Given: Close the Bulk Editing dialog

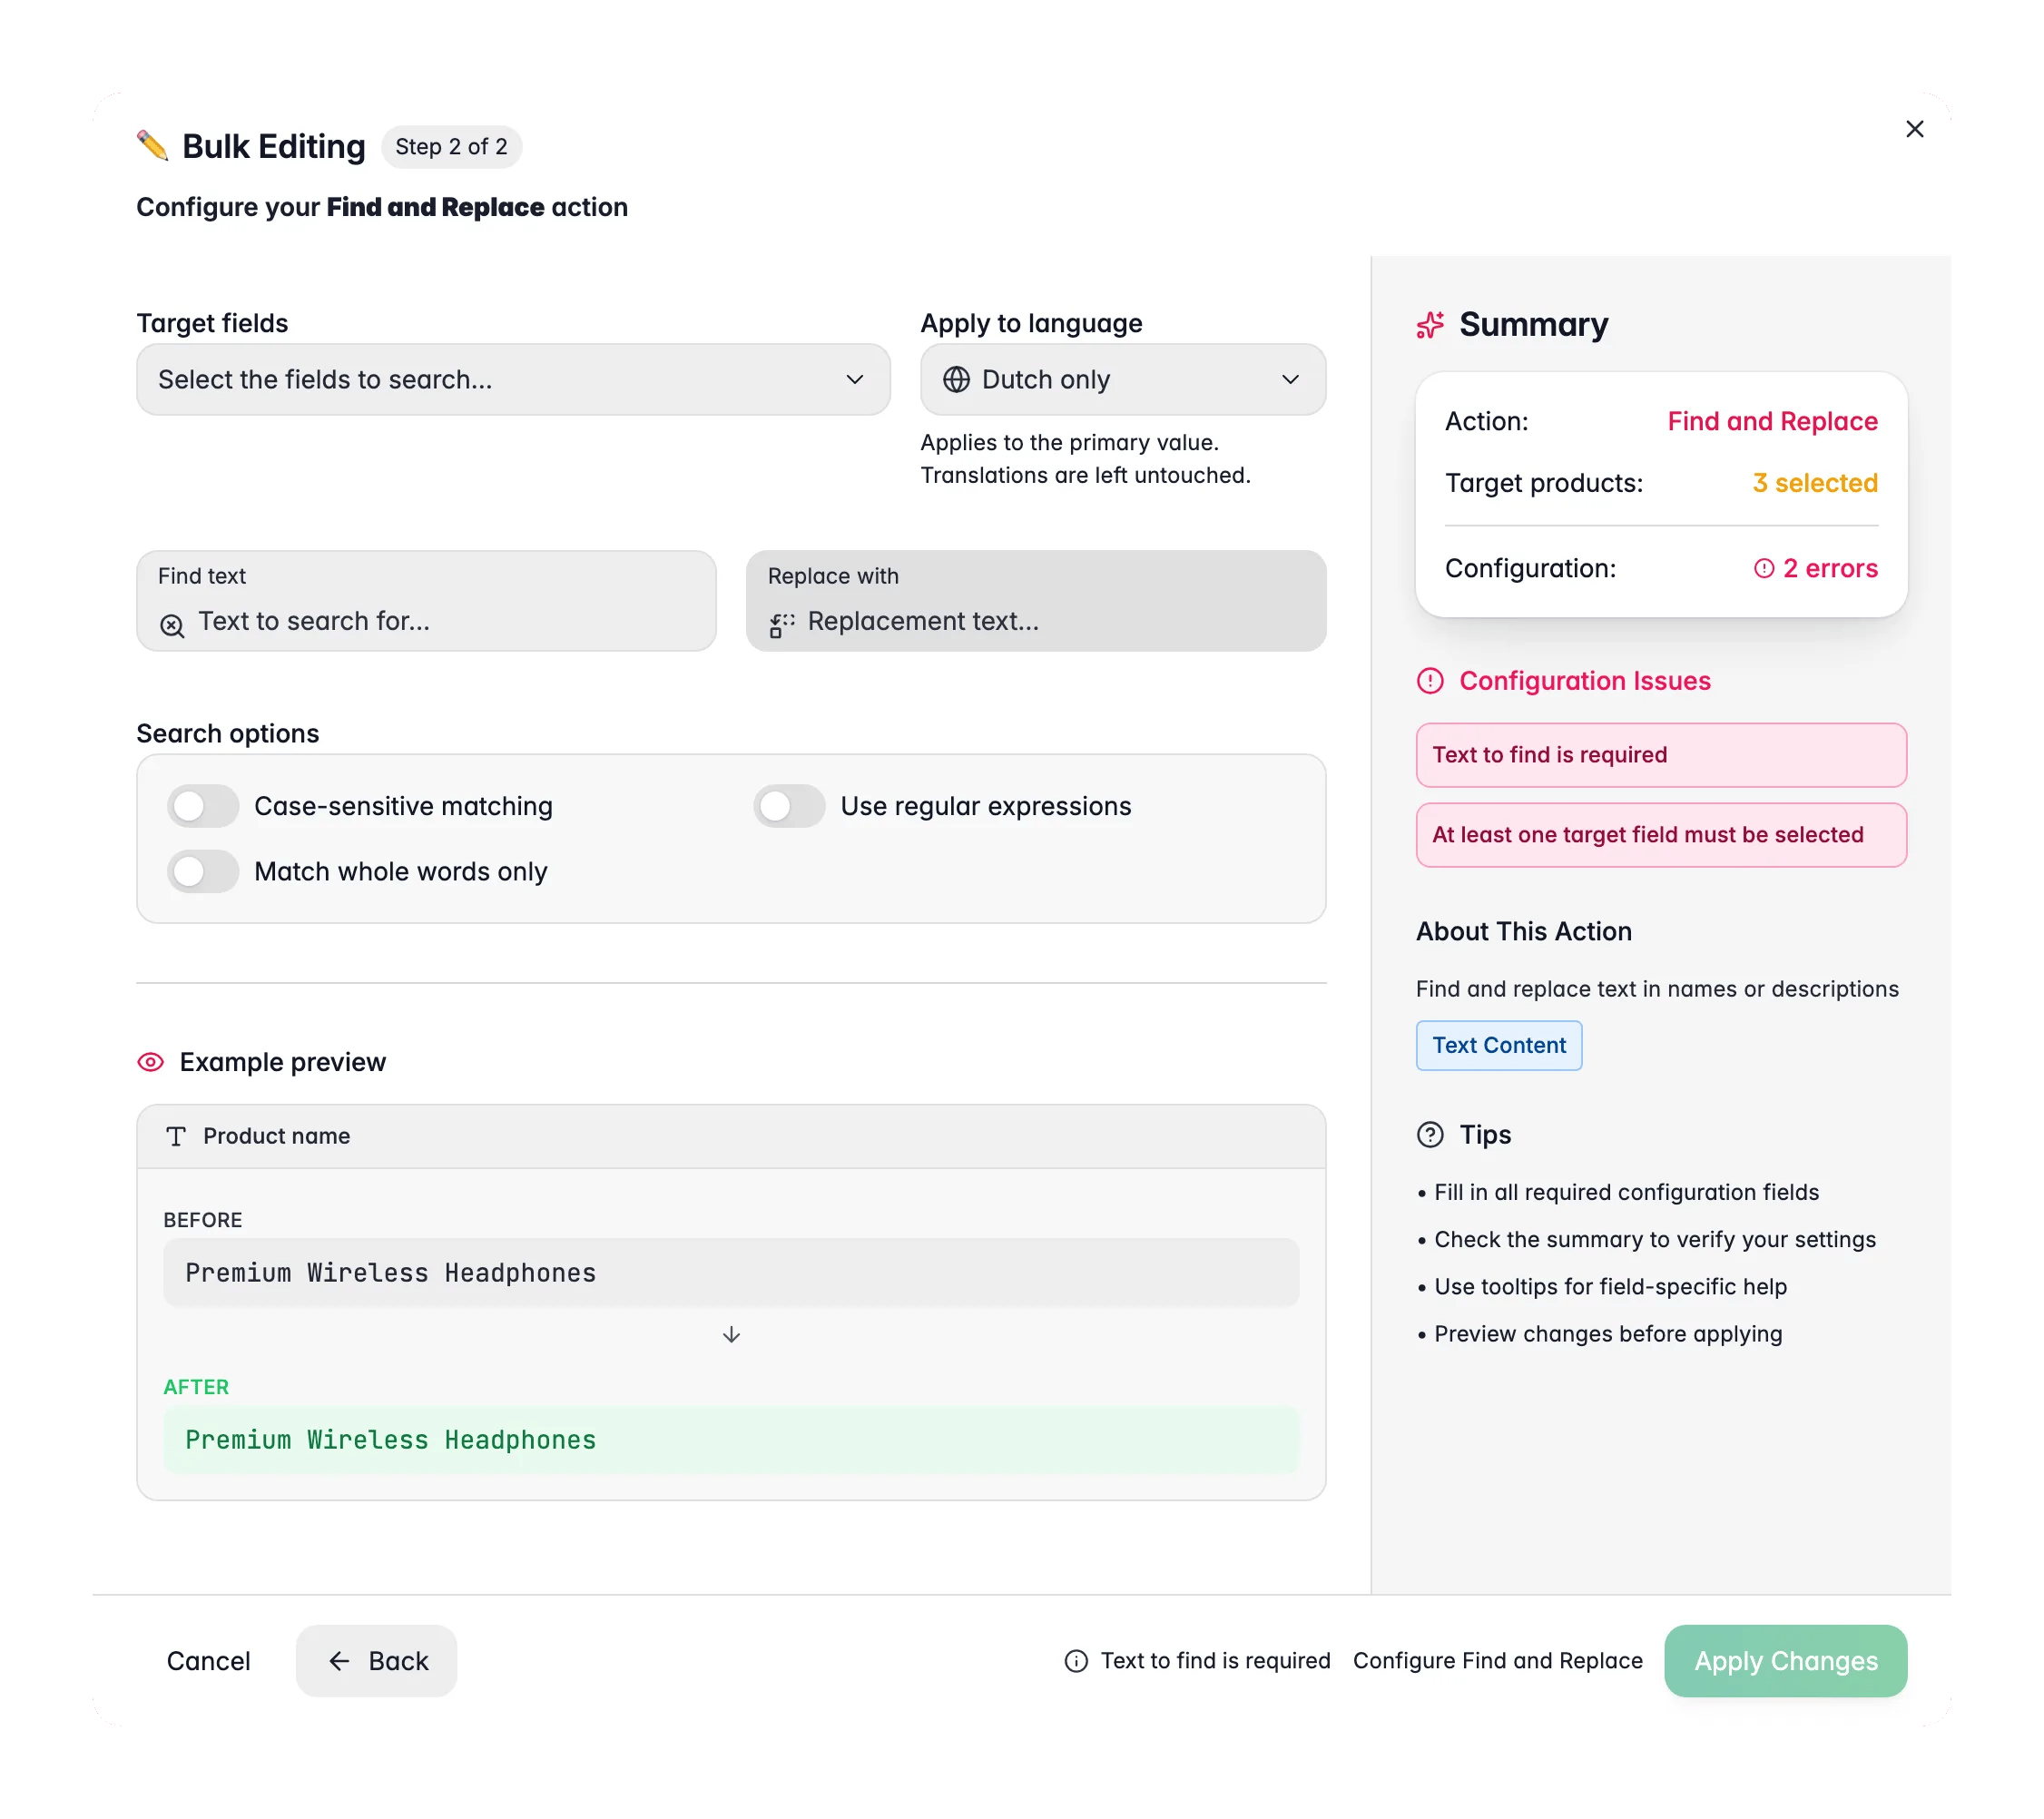Looking at the screenshot, I should [x=1914, y=129].
